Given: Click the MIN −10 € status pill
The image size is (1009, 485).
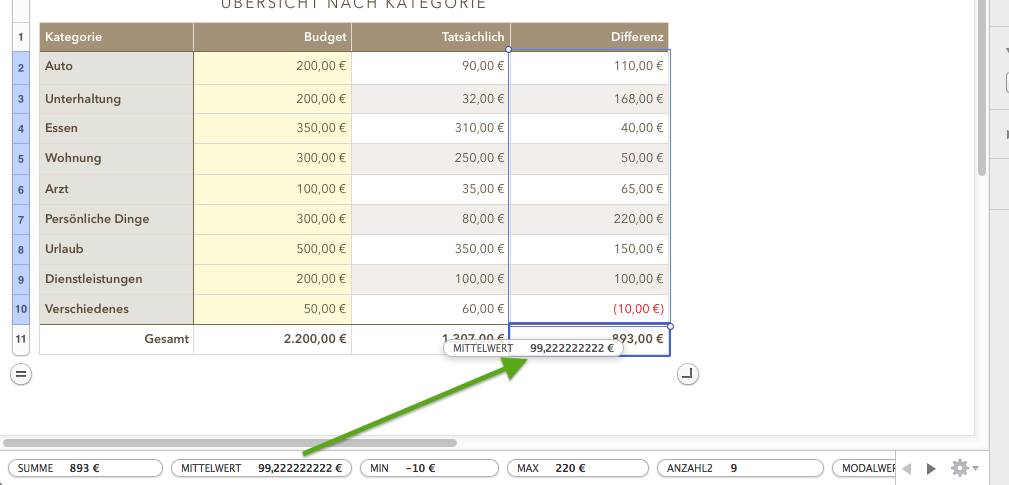Looking at the screenshot, I should tap(429, 468).
